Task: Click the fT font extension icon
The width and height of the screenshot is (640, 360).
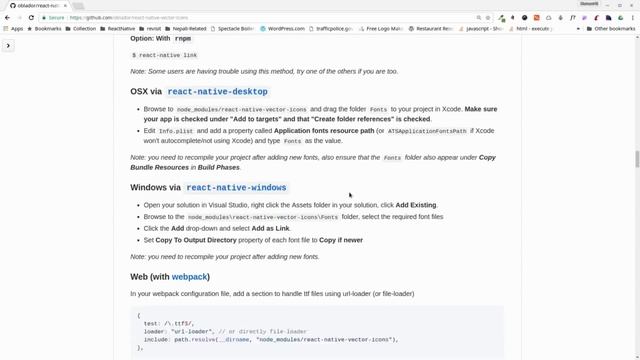Action: [x=573, y=18]
